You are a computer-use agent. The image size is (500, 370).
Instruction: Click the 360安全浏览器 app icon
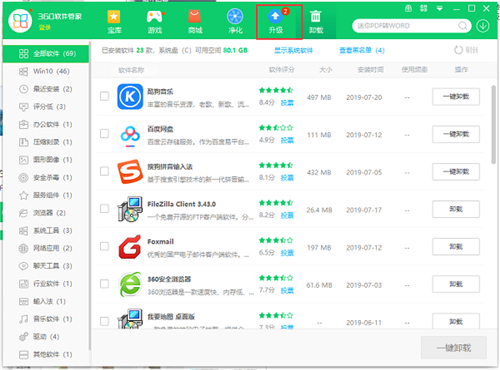[x=130, y=284]
